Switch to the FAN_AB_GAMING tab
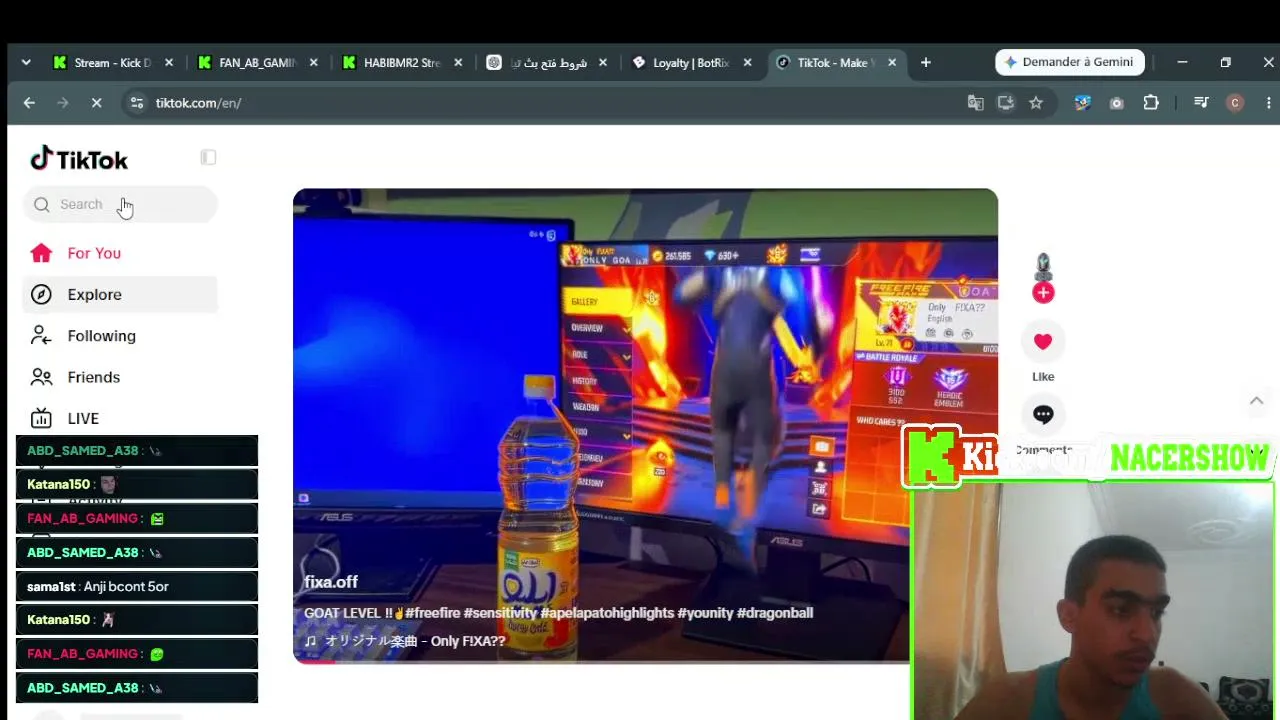The image size is (1280, 720). pyautogui.click(x=257, y=62)
